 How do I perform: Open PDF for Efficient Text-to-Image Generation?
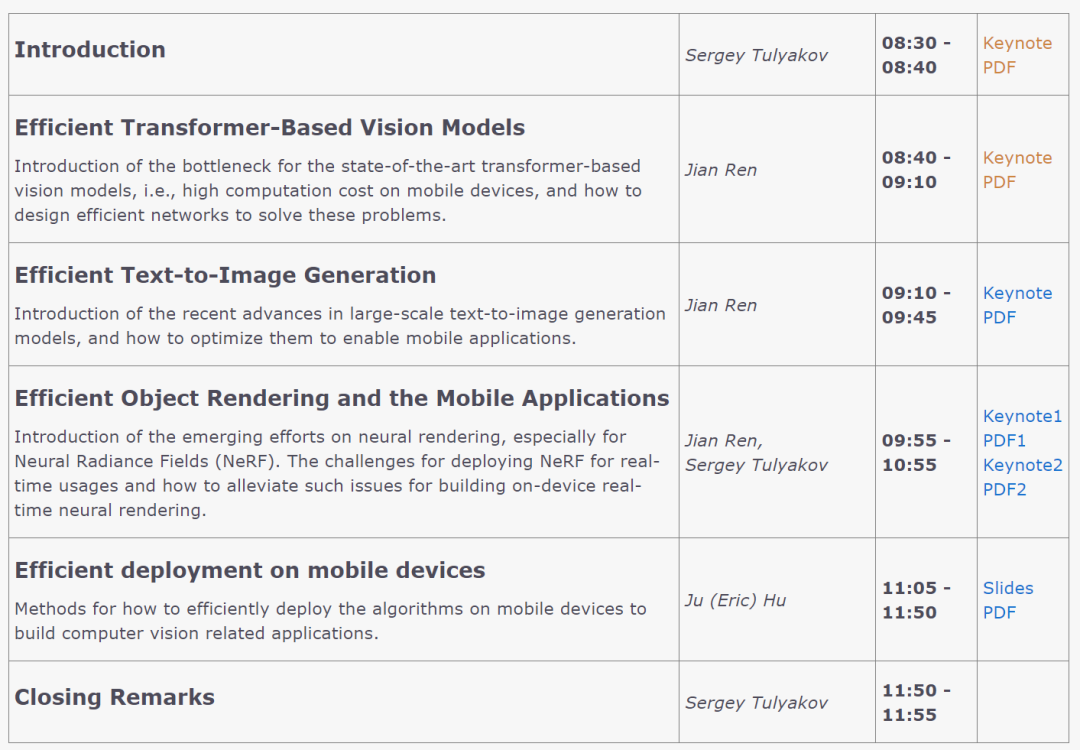[x=999, y=317]
